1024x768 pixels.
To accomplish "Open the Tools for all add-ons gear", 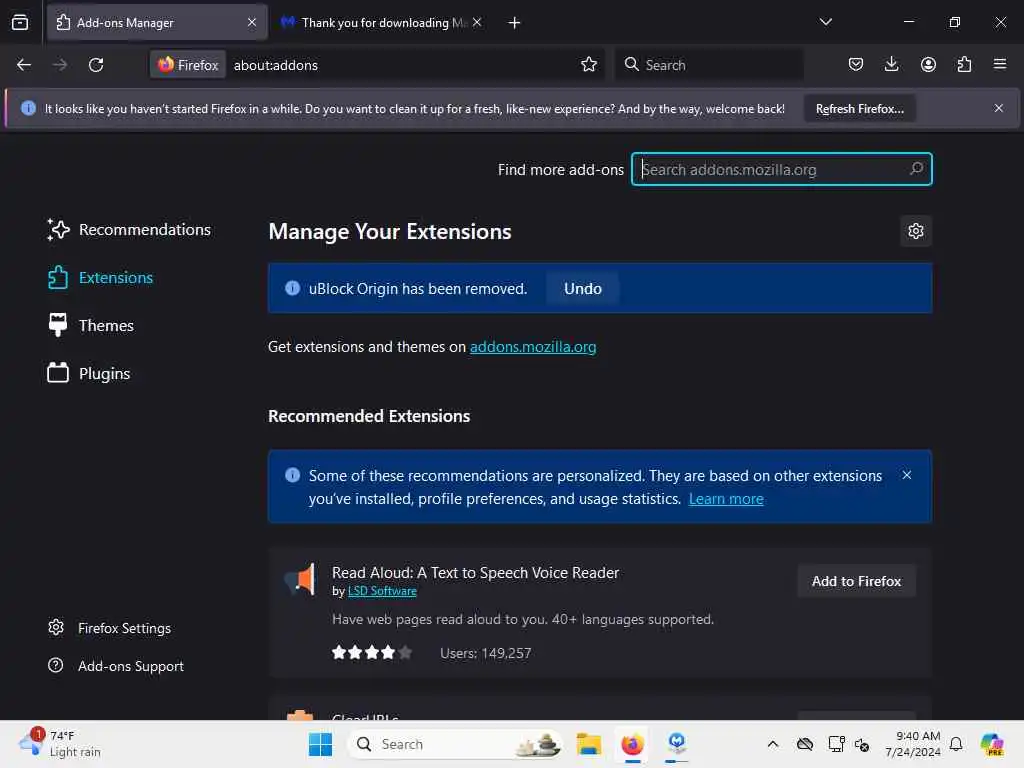I will coord(916,231).
